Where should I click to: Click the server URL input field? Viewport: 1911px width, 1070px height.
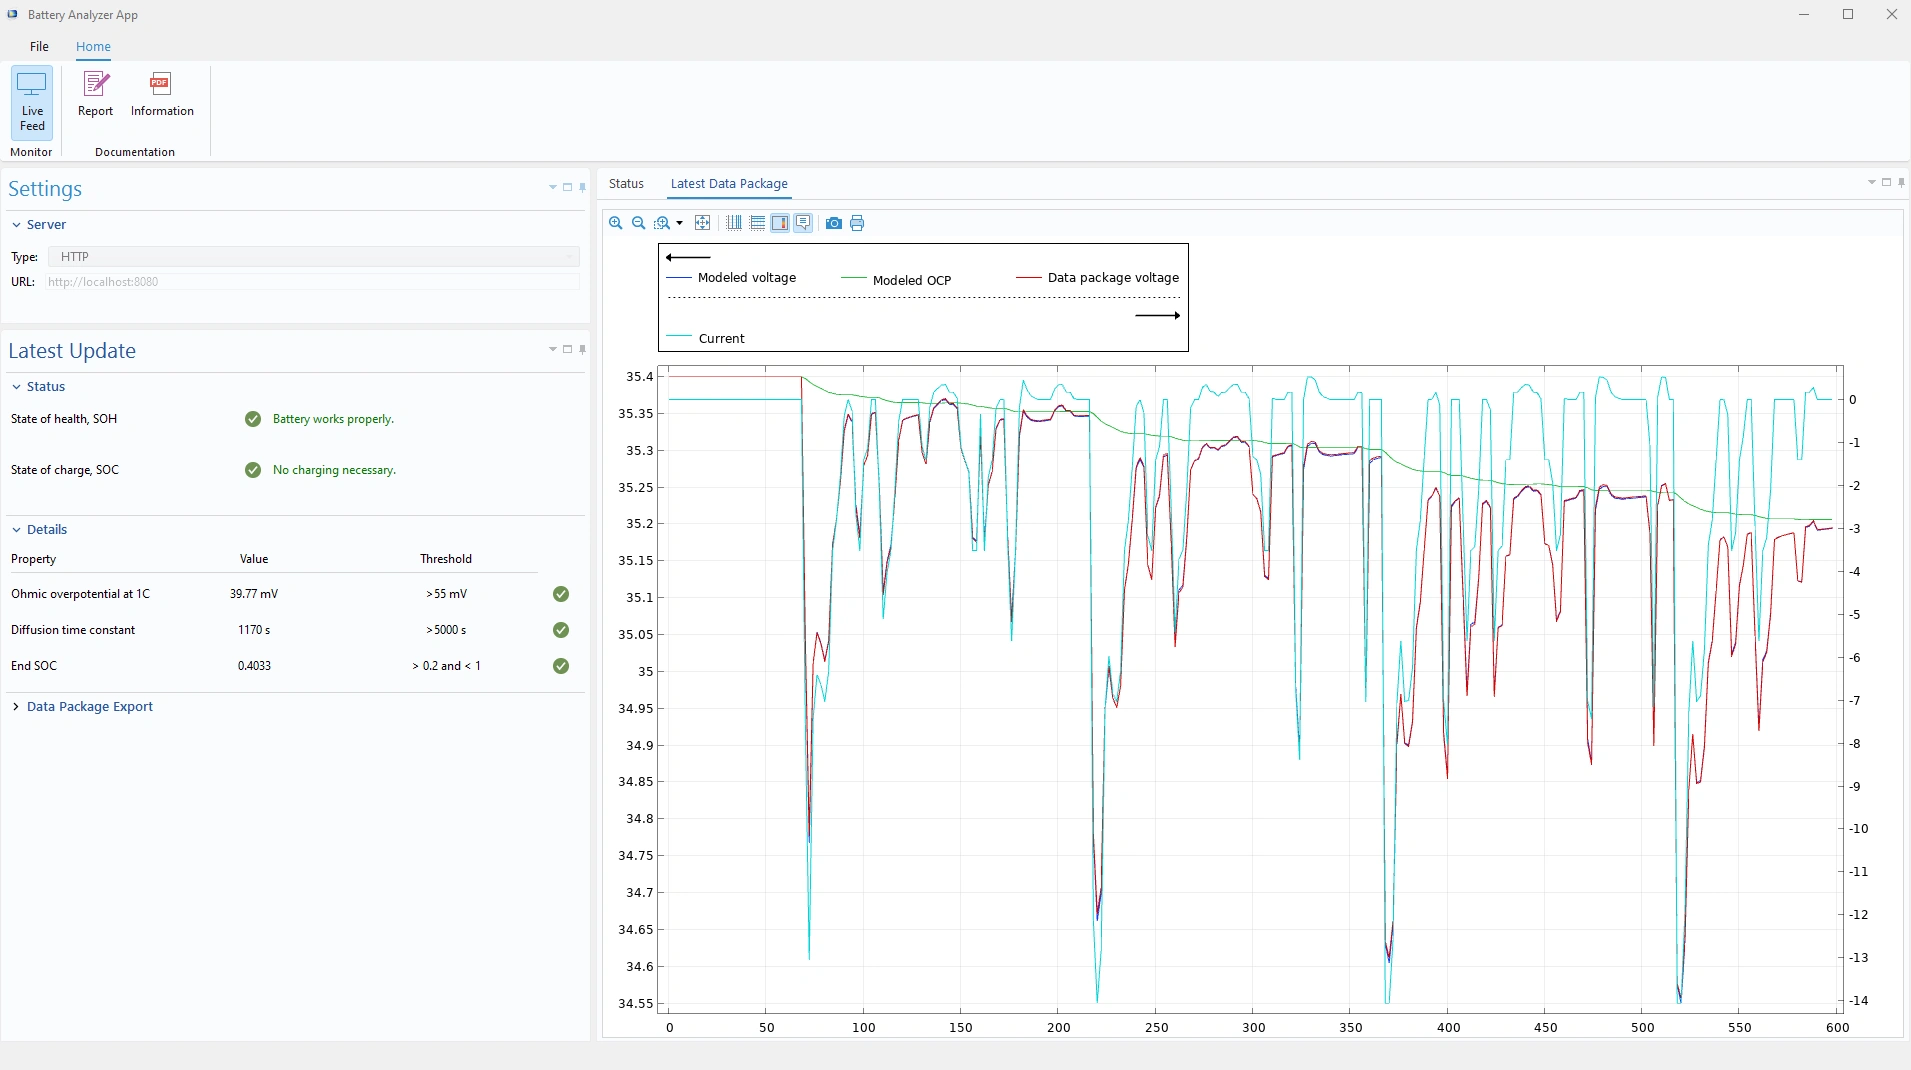pos(312,282)
